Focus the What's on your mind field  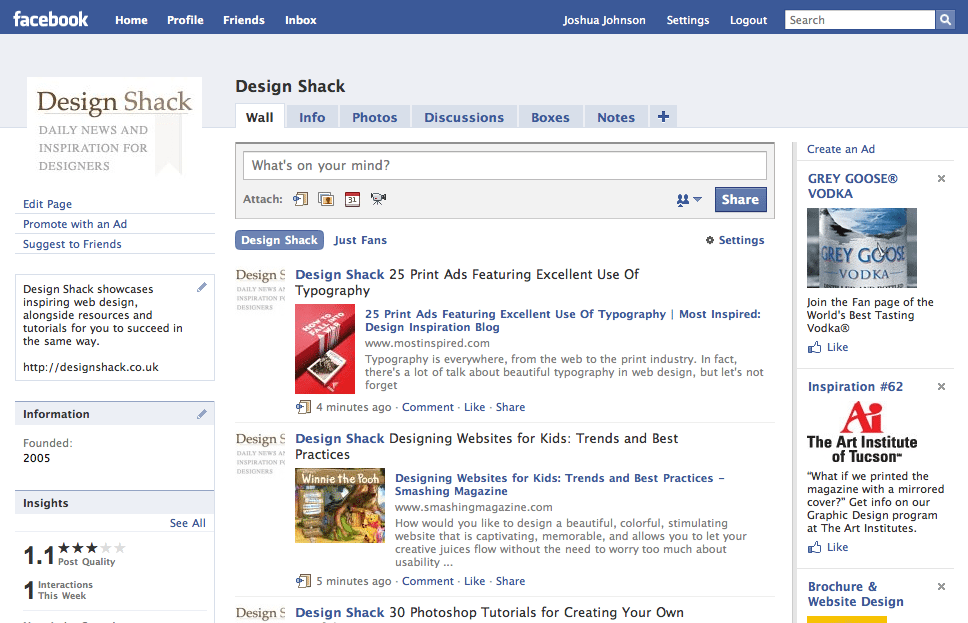click(505, 165)
